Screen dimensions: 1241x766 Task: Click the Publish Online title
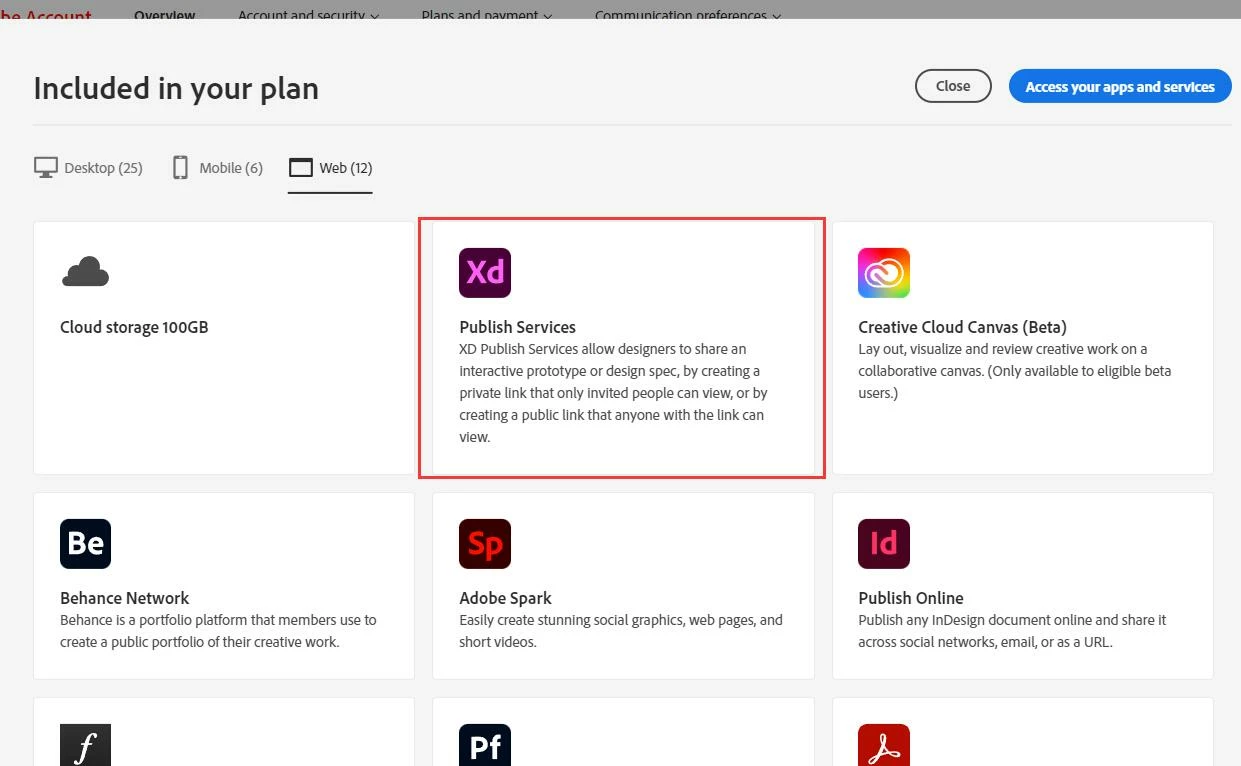(911, 598)
